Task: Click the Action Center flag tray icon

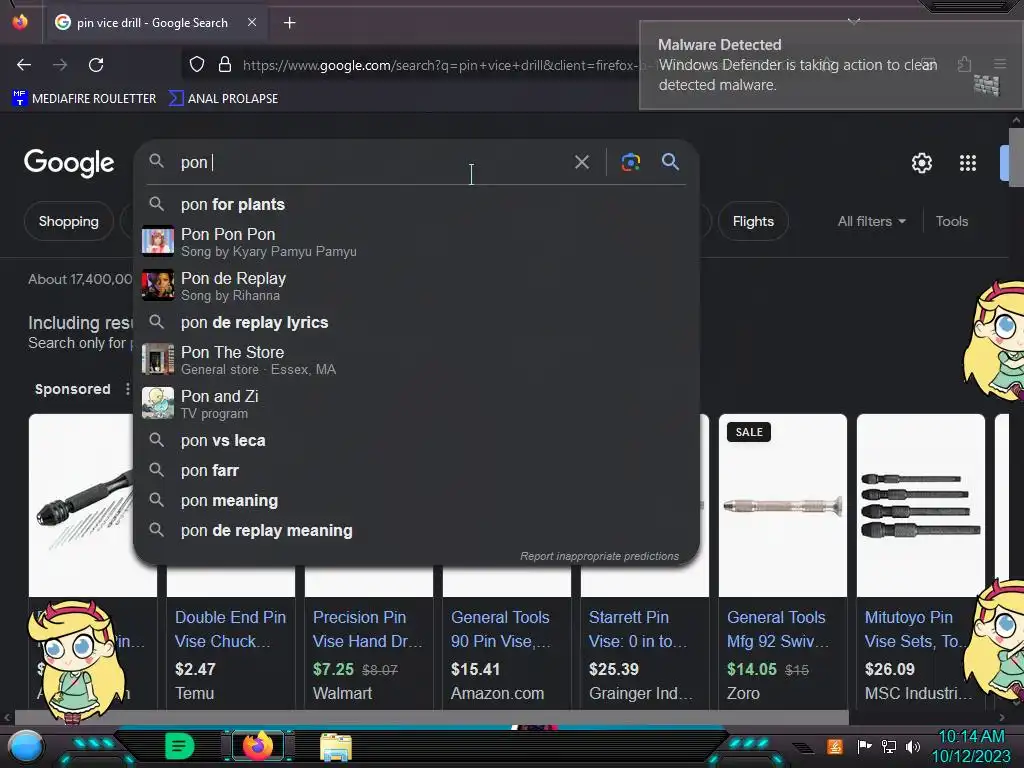Action: [864, 746]
